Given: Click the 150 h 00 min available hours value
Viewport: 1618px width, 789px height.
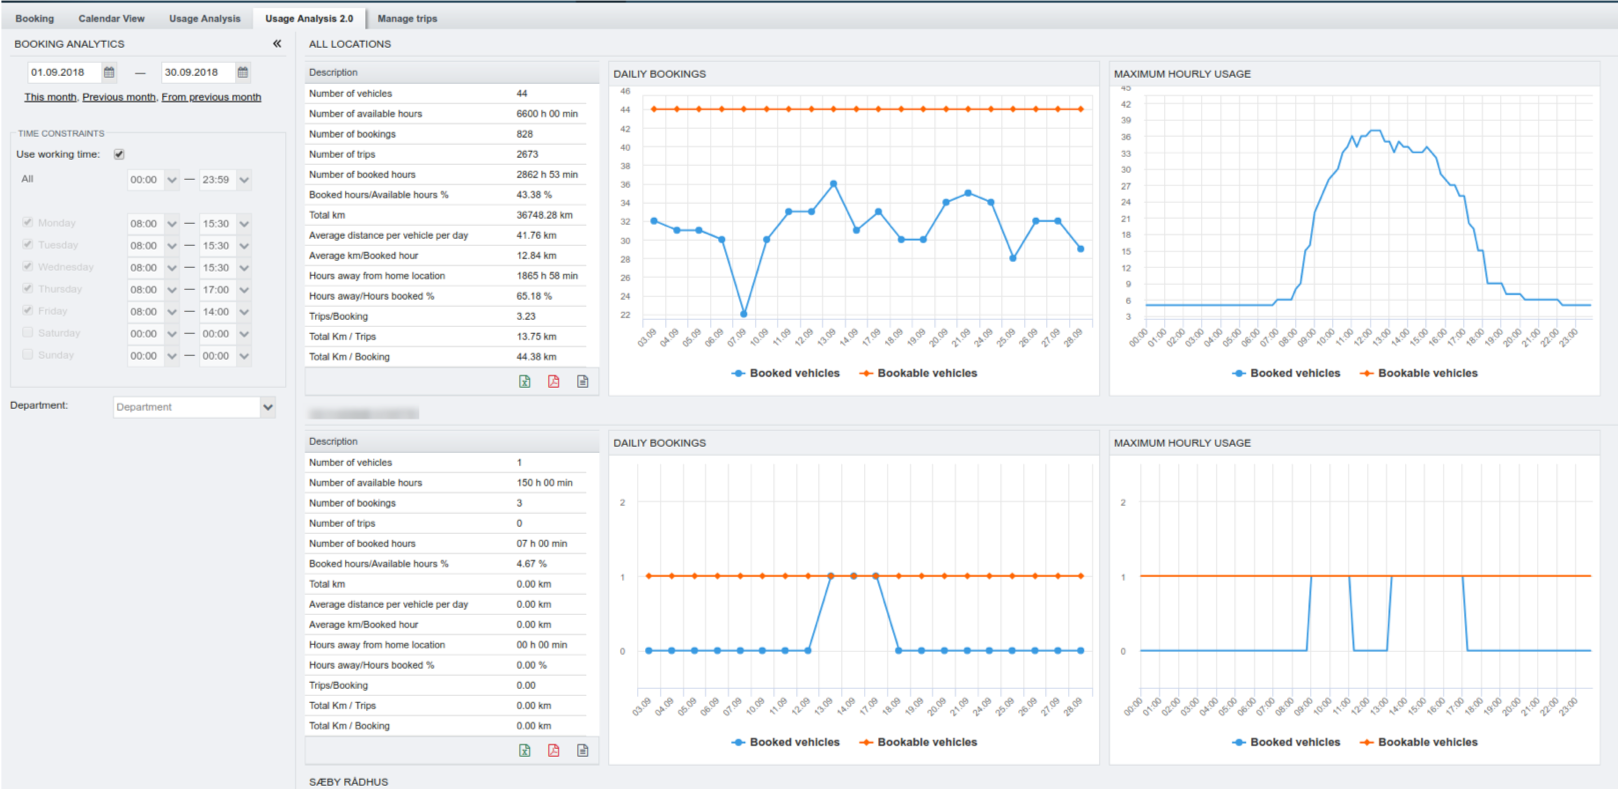Looking at the screenshot, I should click(545, 483).
